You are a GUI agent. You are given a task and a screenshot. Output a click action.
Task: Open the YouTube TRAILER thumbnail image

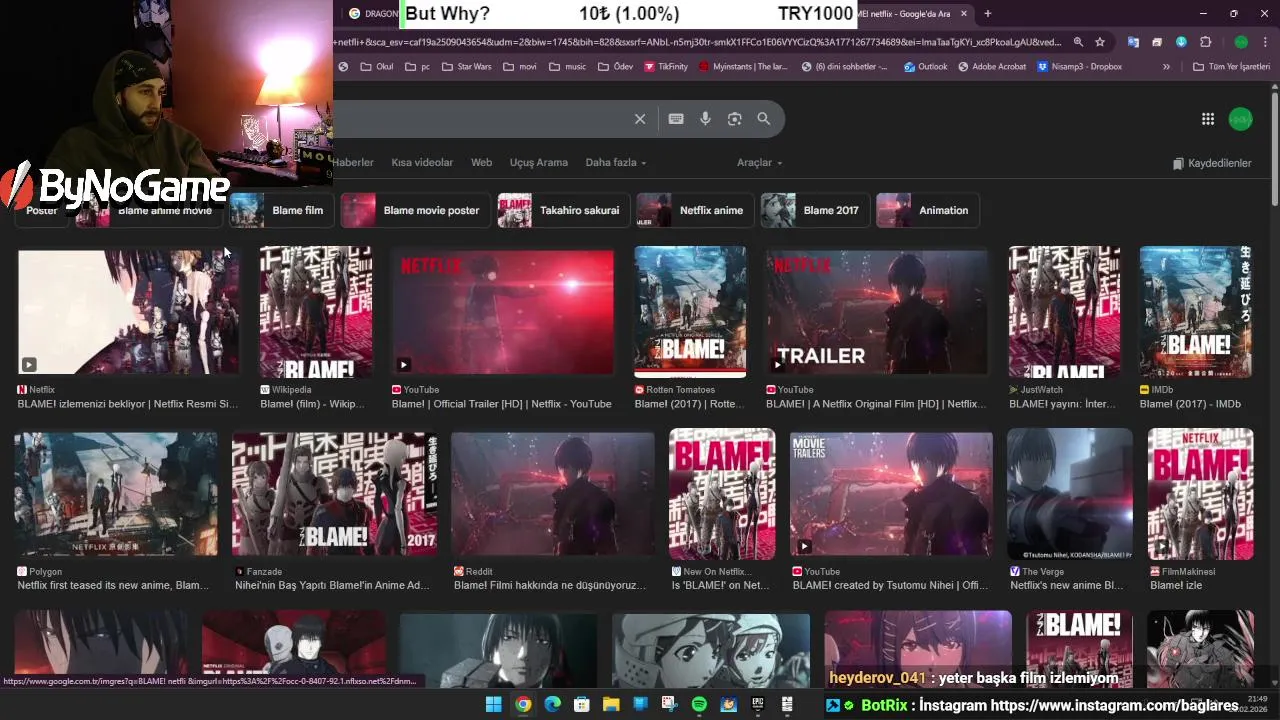click(877, 311)
